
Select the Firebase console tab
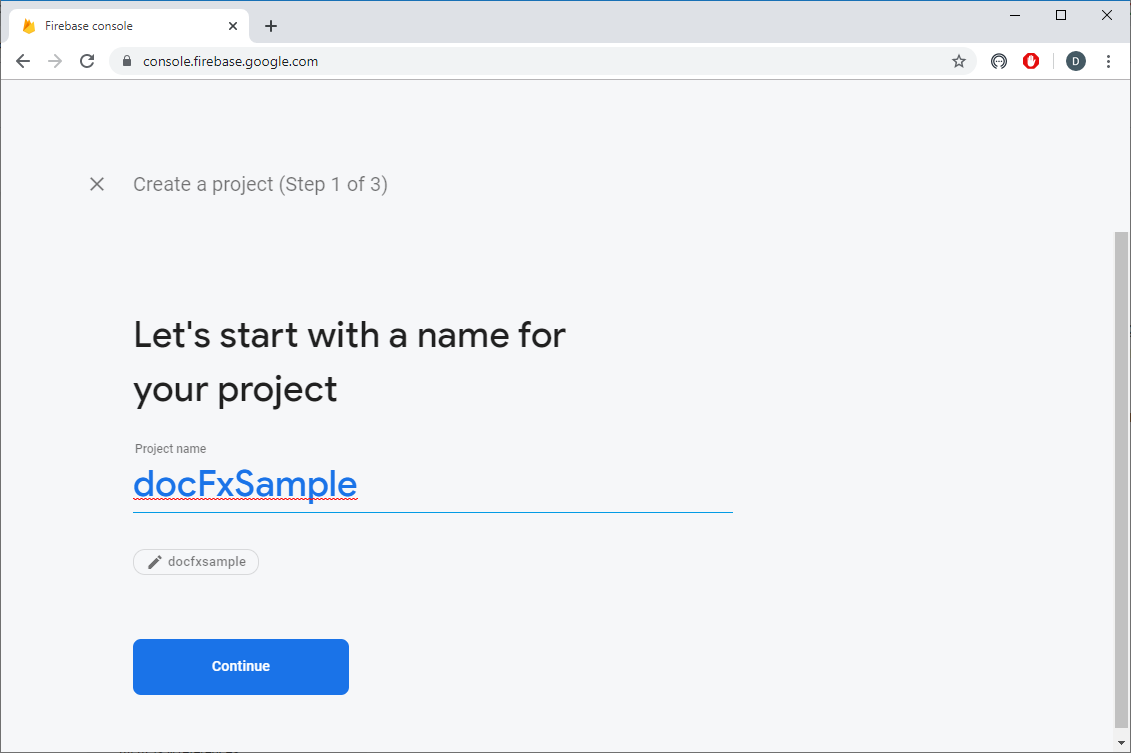(x=110, y=26)
